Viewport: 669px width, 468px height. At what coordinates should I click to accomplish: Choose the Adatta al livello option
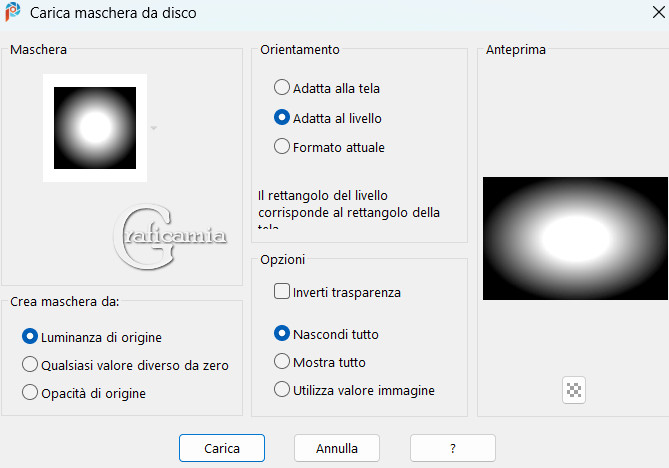coord(282,118)
